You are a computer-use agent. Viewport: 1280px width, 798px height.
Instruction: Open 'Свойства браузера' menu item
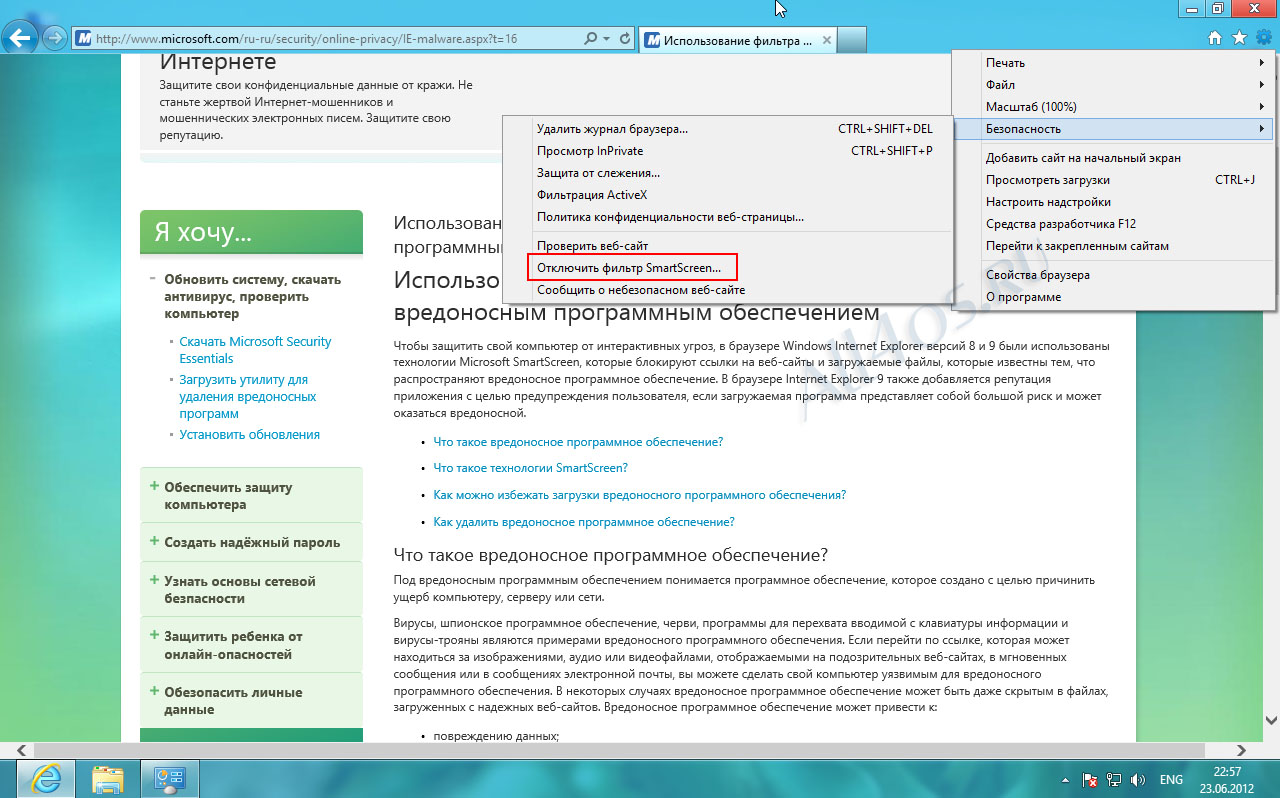(1115, 274)
